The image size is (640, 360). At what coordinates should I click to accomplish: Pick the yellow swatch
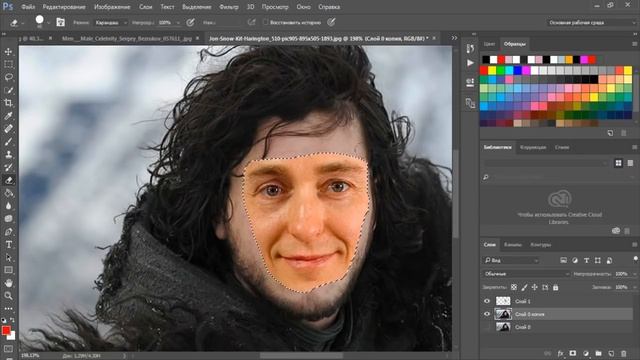tap(493, 71)
